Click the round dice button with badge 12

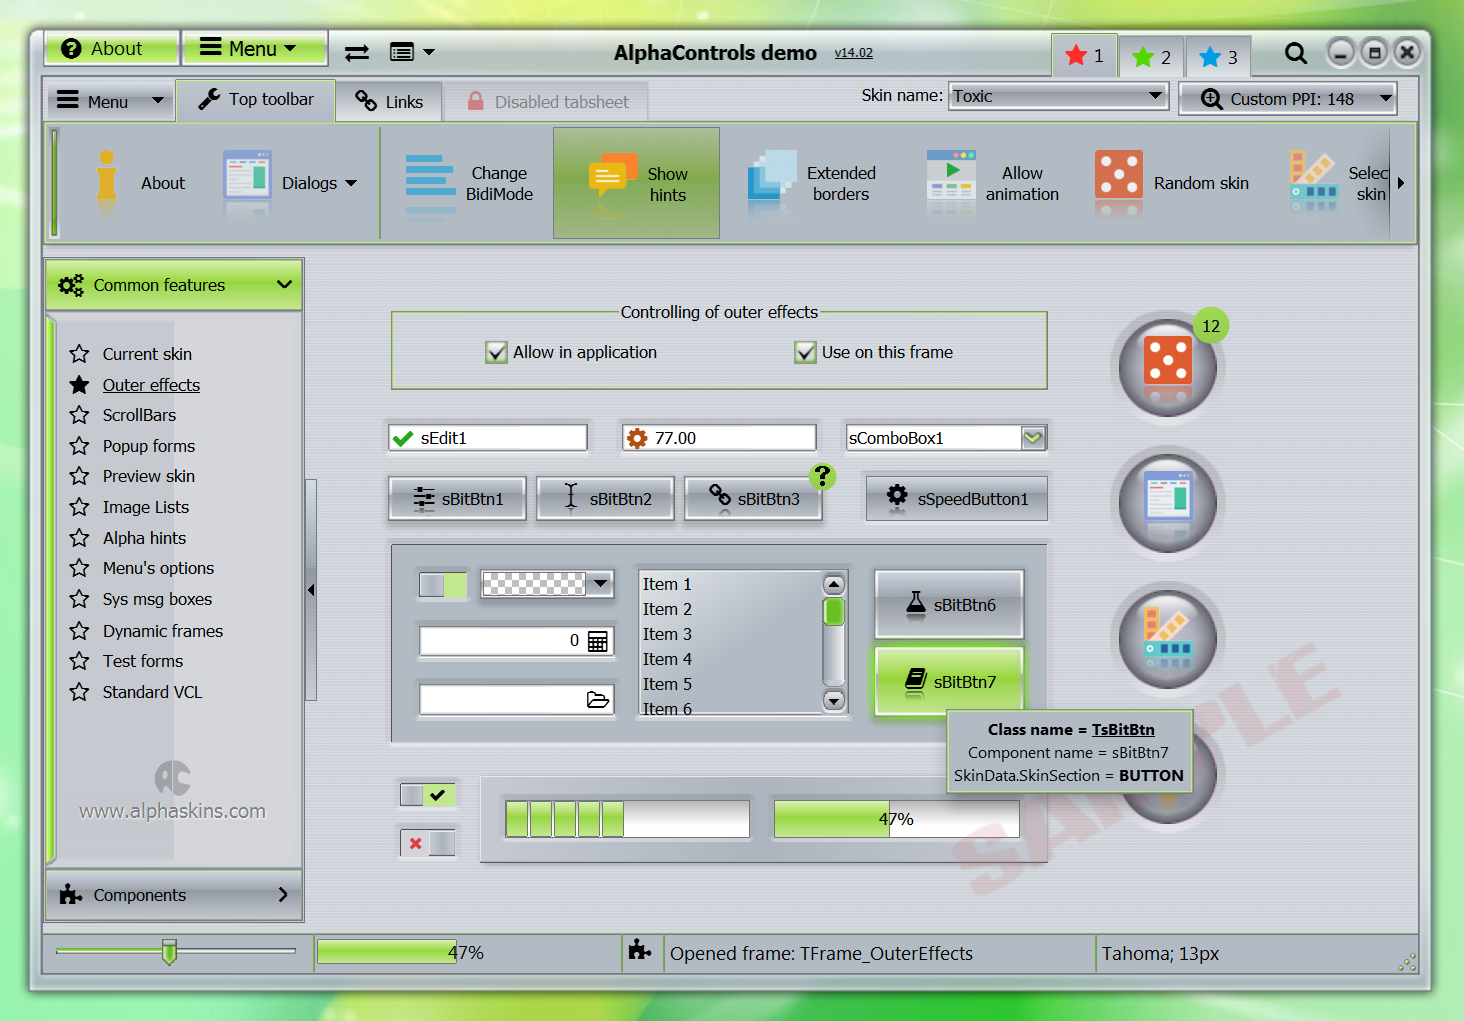pos(1168,367)
